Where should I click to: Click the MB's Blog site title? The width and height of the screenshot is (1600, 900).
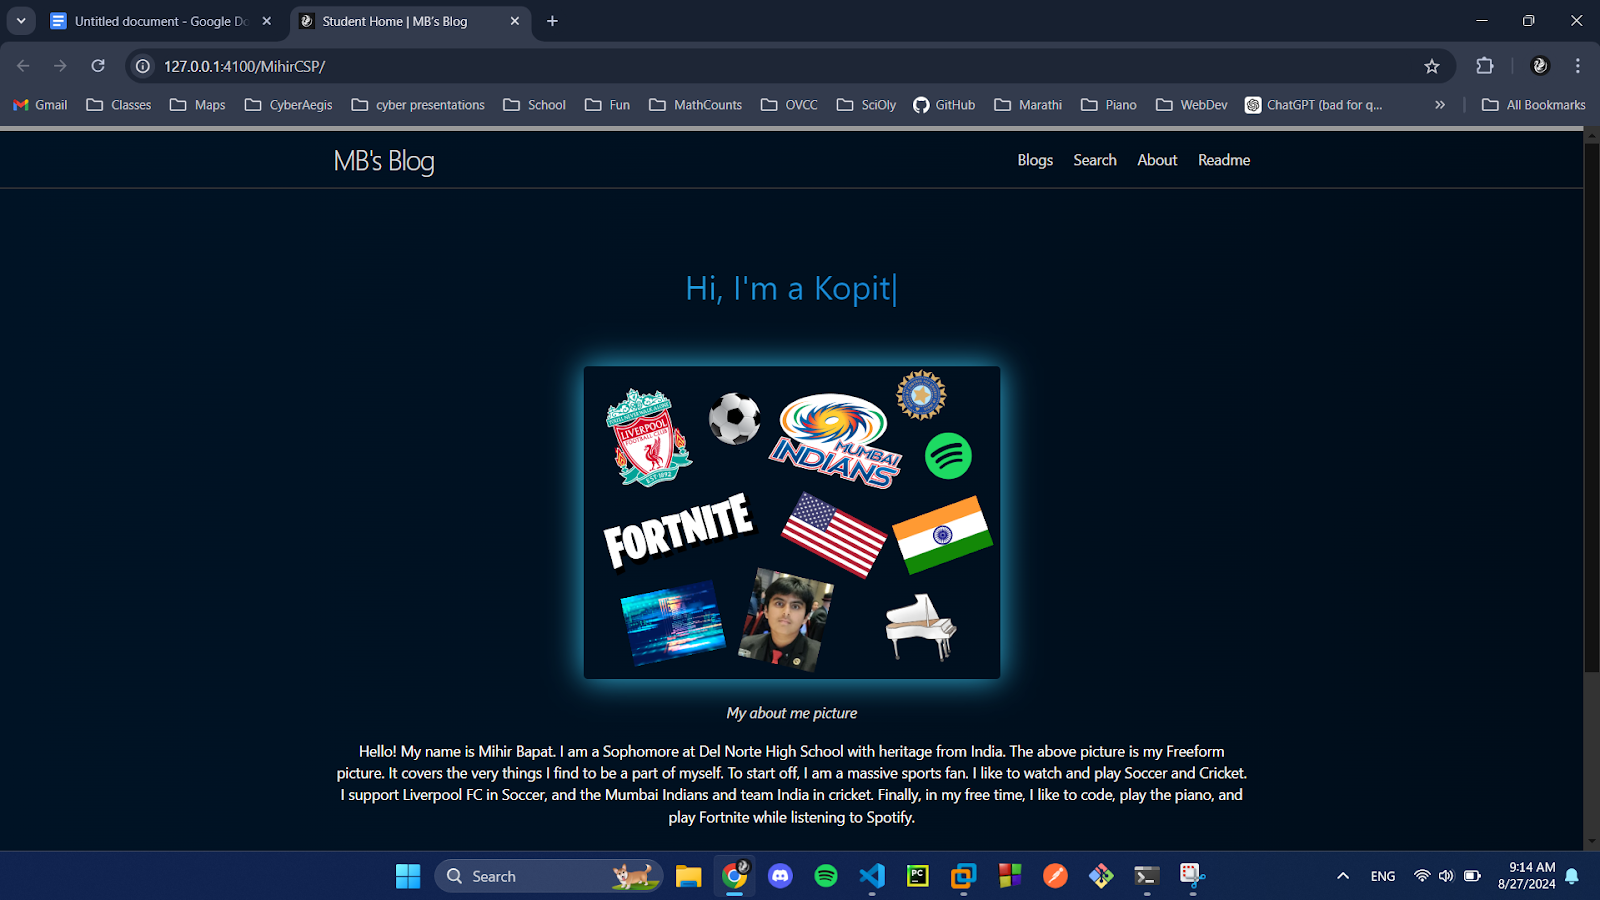[384, 161]
